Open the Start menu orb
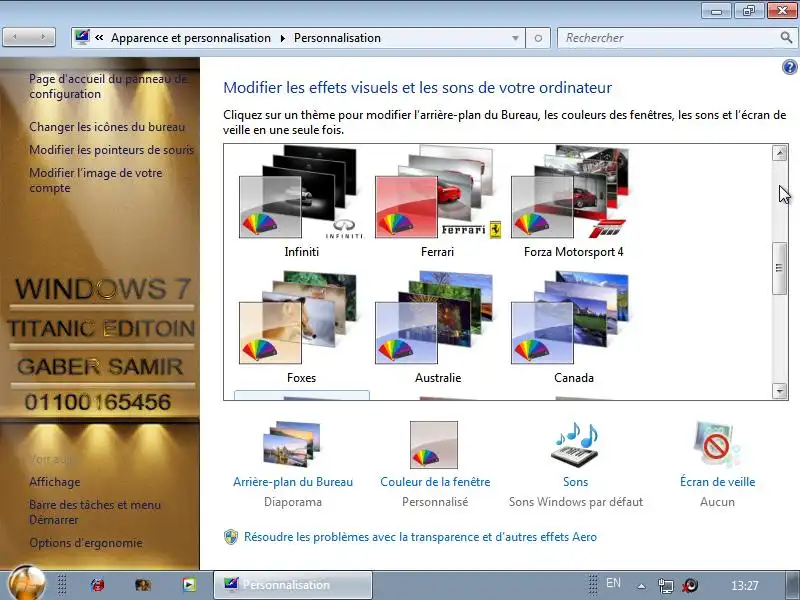The image size is (800, 600). coord(27,583)
